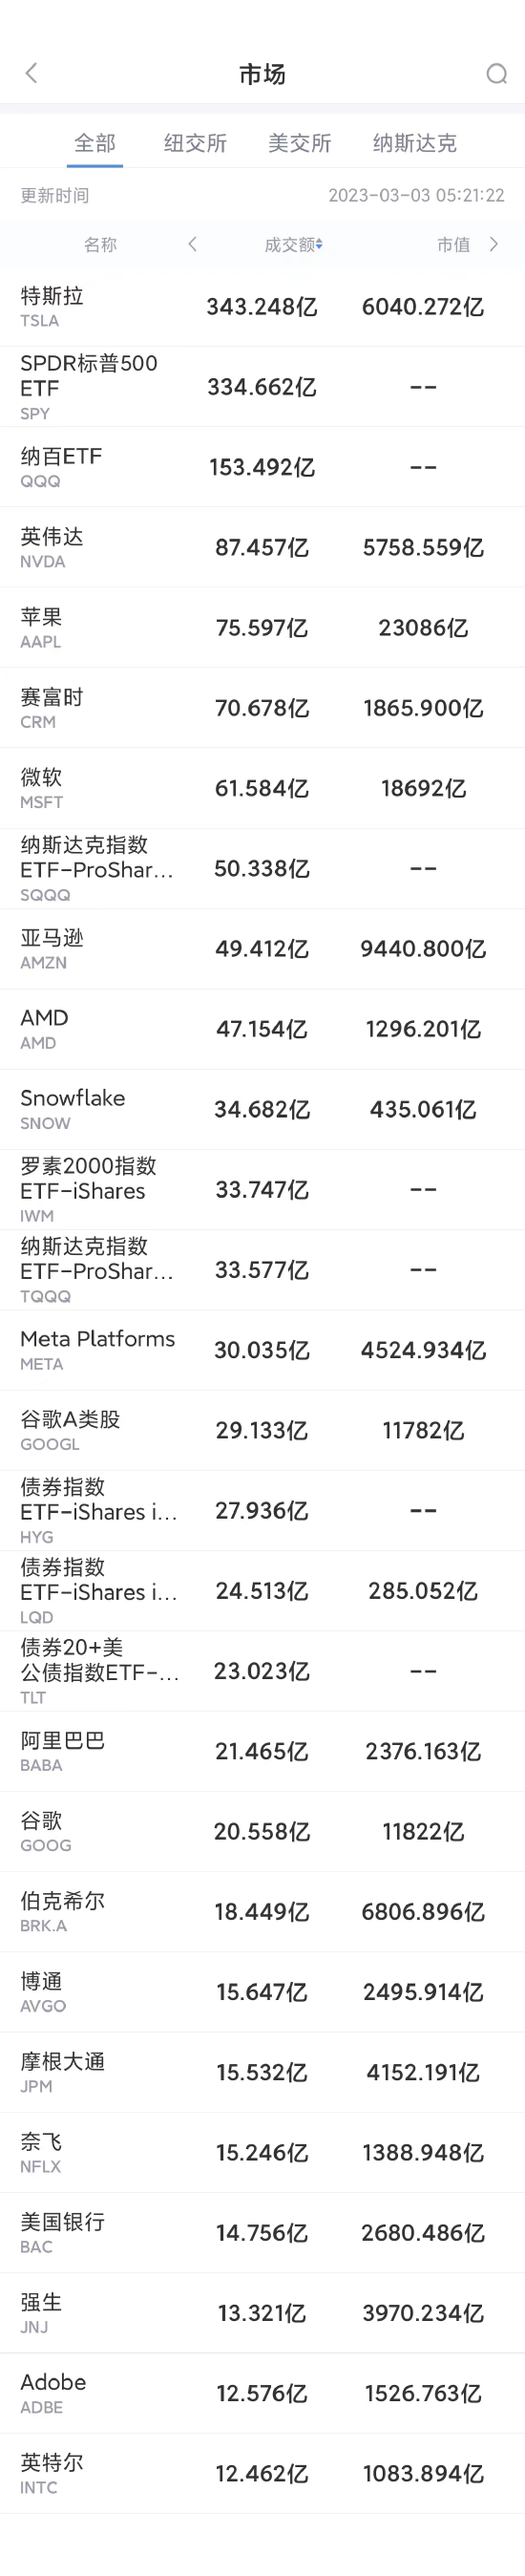Select the Snowflake SNOW row
The height and width of the screenshot is (2576, 525).
click(262, 1109)
